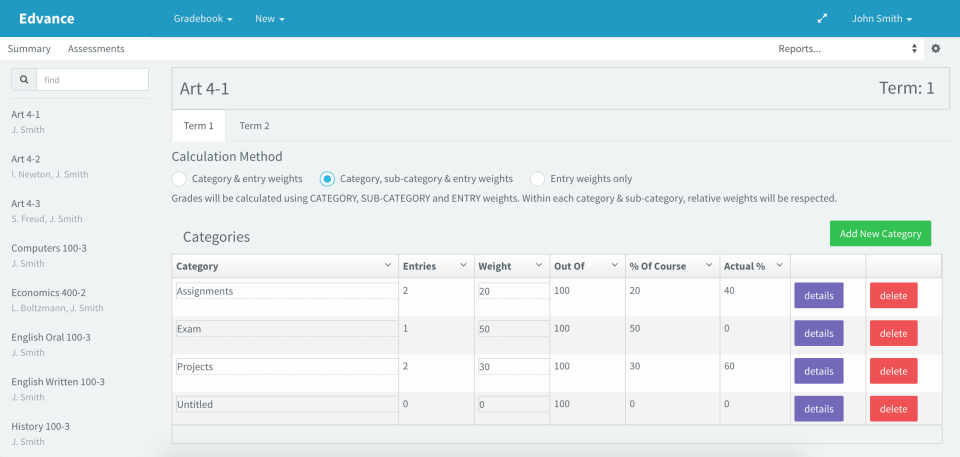Open the Gradebook dropdown menu
Screen dimensions: 960x457
coord(202,18)
